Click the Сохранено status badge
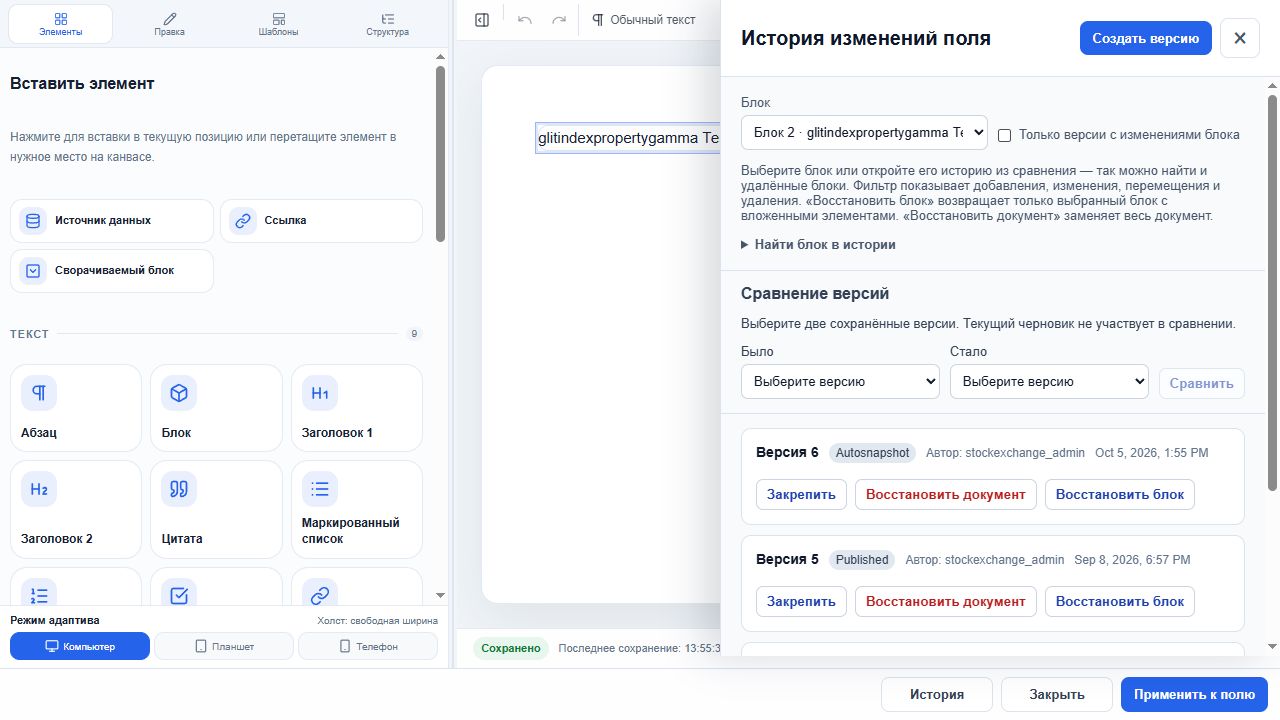 [x=512, y=648]
